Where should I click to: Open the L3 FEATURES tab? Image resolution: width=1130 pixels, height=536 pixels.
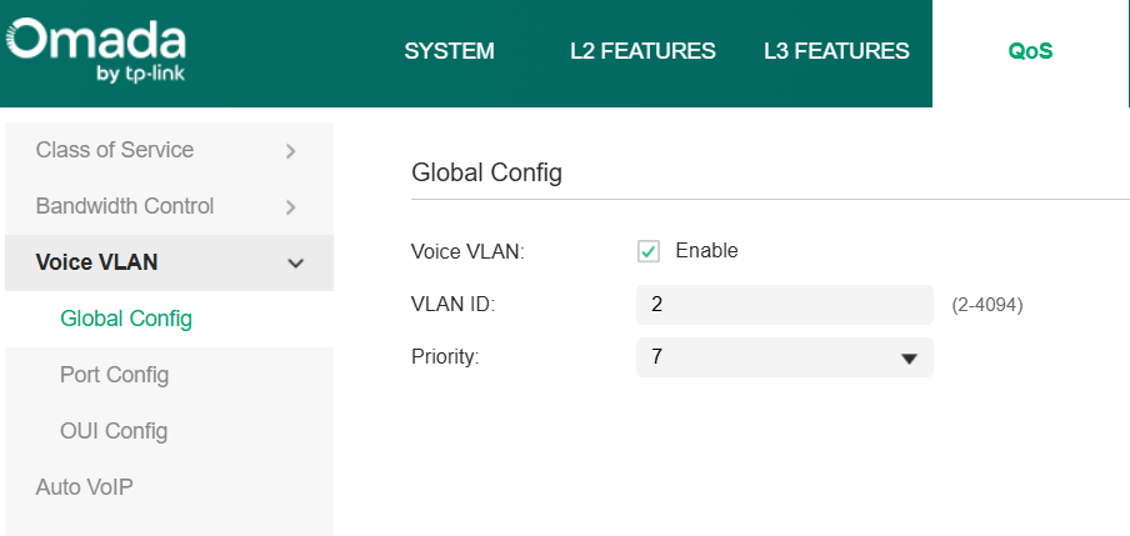837,51
